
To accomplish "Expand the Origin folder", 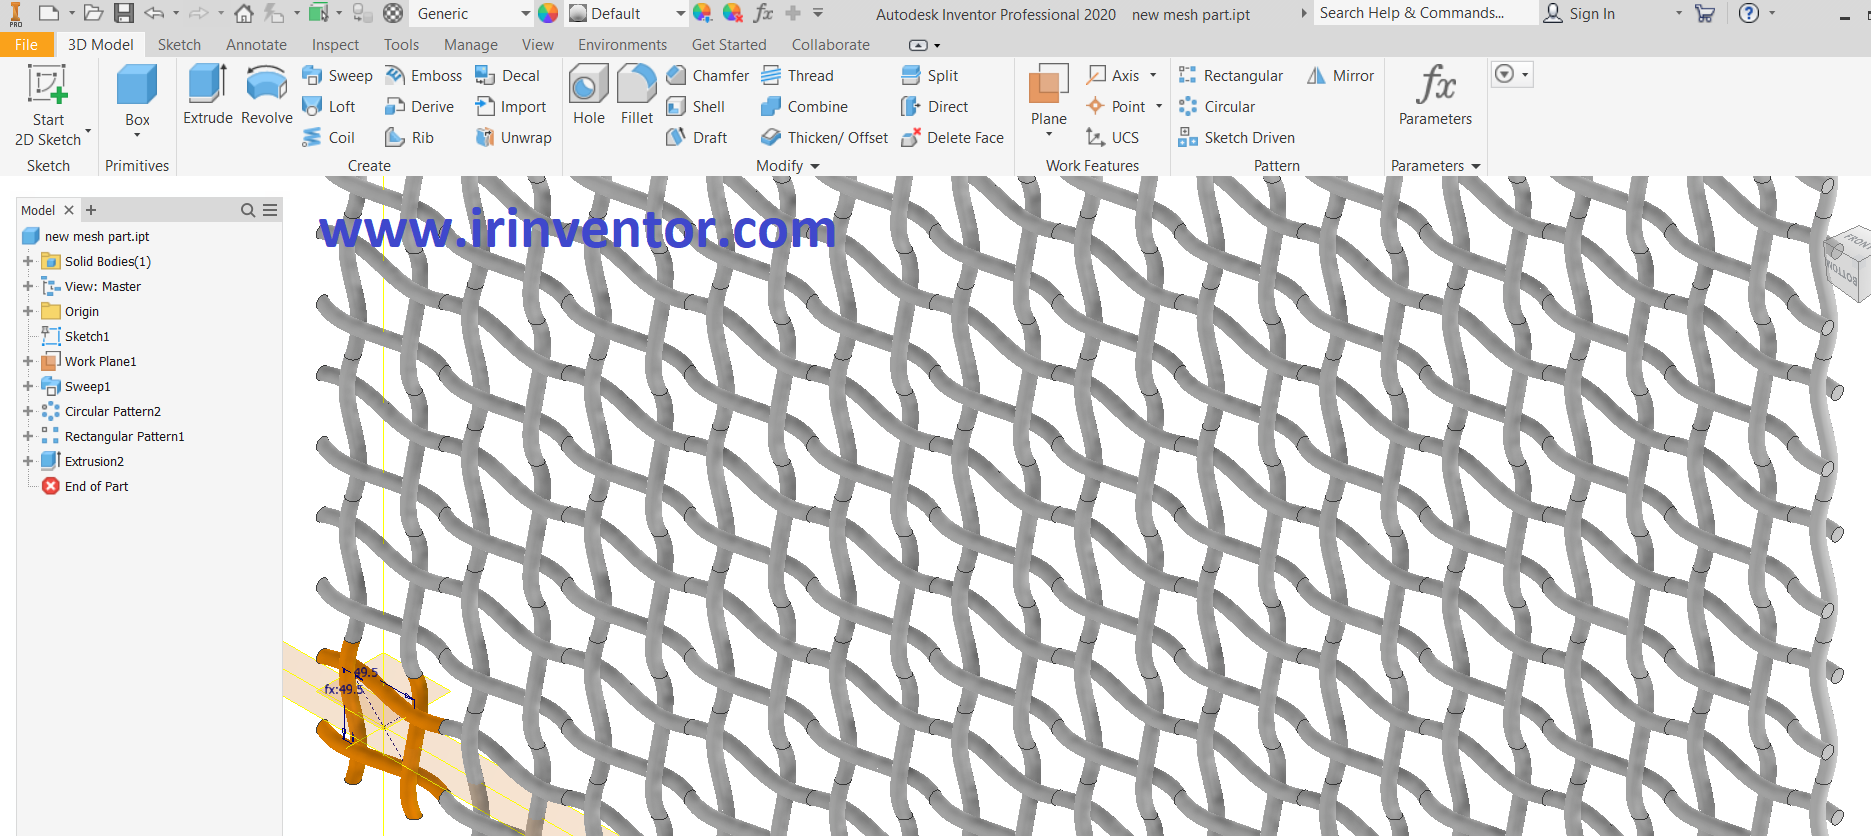I will coord(28,311).
